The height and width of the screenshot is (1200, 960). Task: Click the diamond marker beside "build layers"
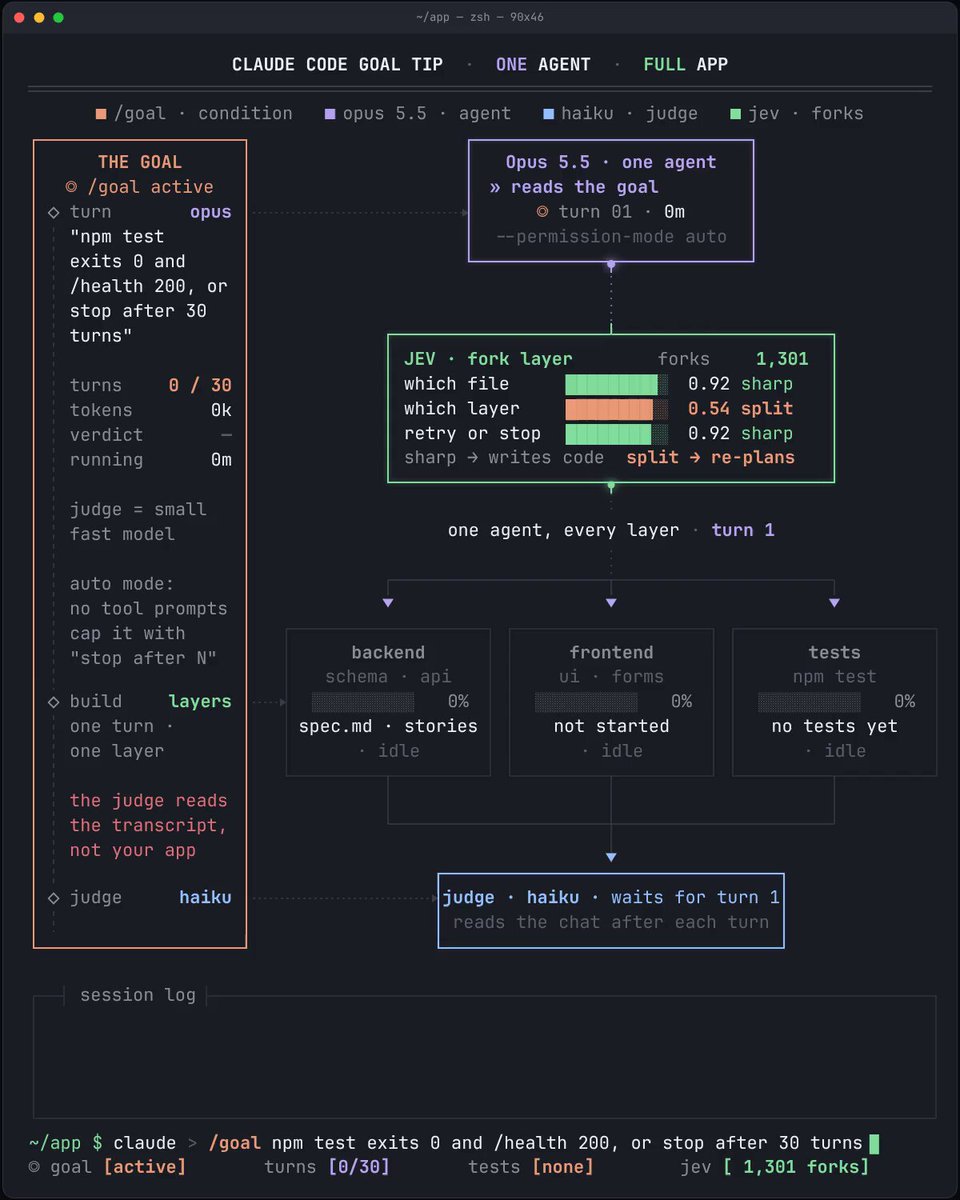tap(53, 702)
